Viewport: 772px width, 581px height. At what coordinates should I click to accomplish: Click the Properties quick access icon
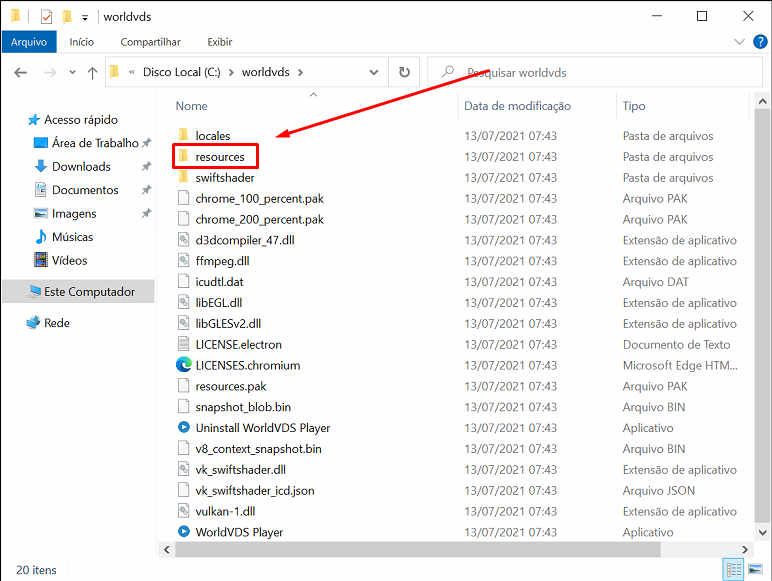tap(46, 17)
